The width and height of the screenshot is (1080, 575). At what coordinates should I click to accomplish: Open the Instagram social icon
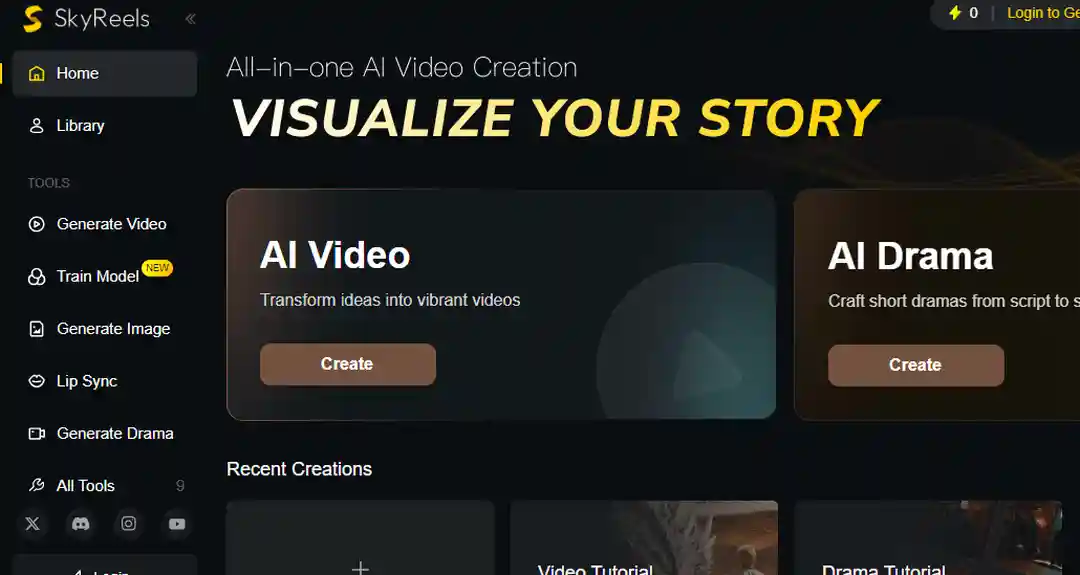click(x=129, y=524)
